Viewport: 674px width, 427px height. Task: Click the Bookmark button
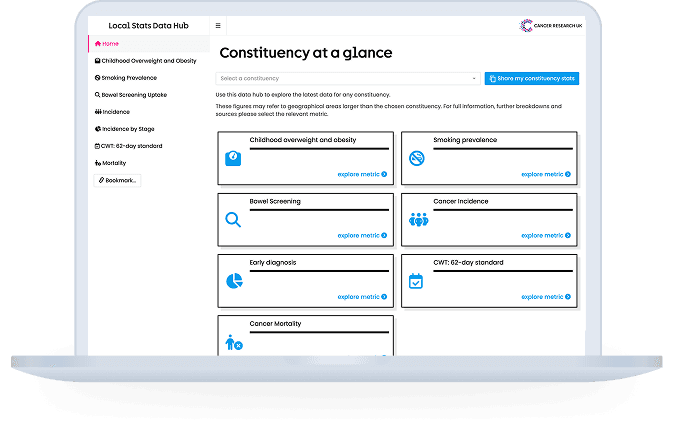pos(117,180)
